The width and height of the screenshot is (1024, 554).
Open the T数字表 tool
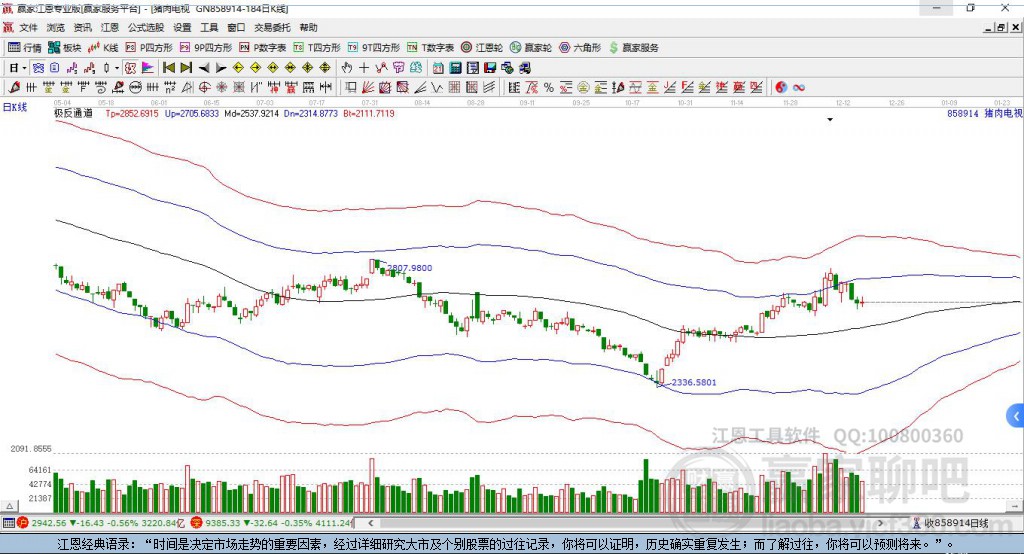(x=430, y=48)
